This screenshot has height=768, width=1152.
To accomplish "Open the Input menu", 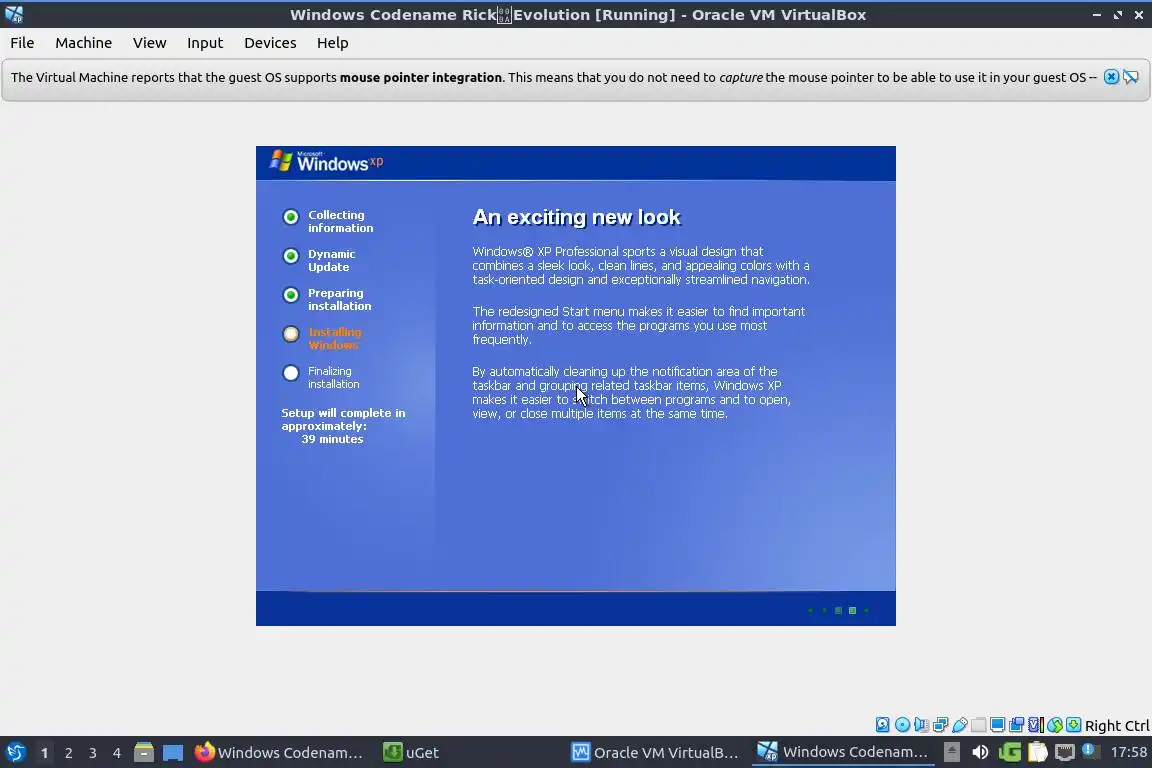I will point(204,43).
